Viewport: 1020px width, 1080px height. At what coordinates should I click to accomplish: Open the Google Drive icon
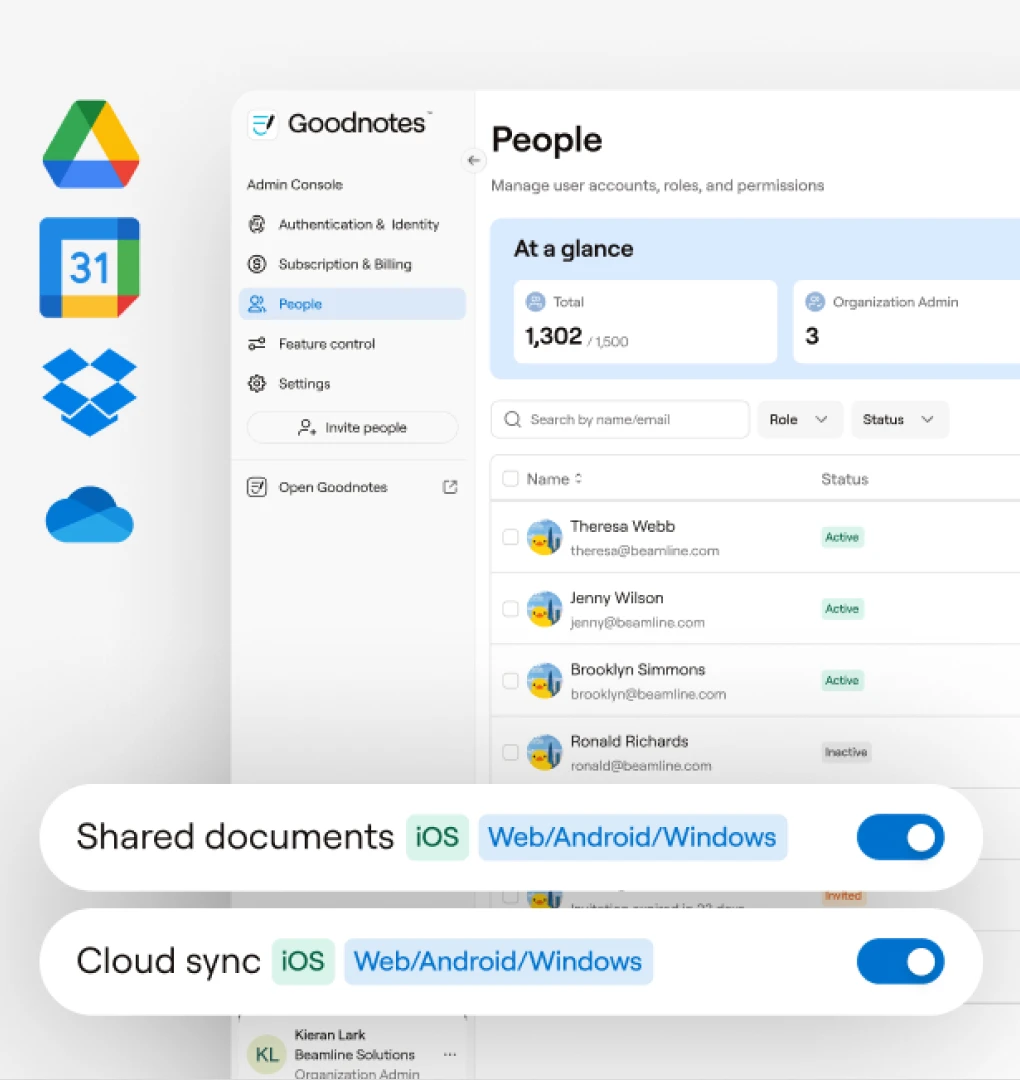point(91,144)
